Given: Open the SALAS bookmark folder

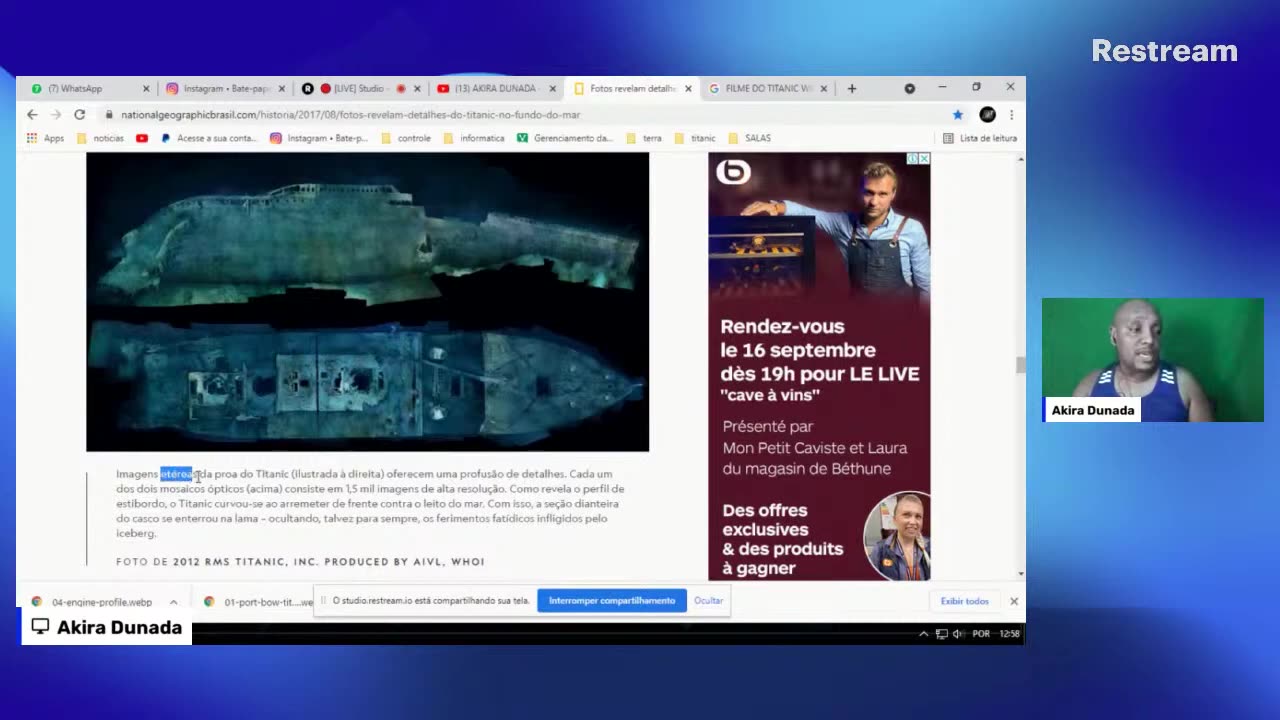Looking at the screenshot, I should 750,138.
